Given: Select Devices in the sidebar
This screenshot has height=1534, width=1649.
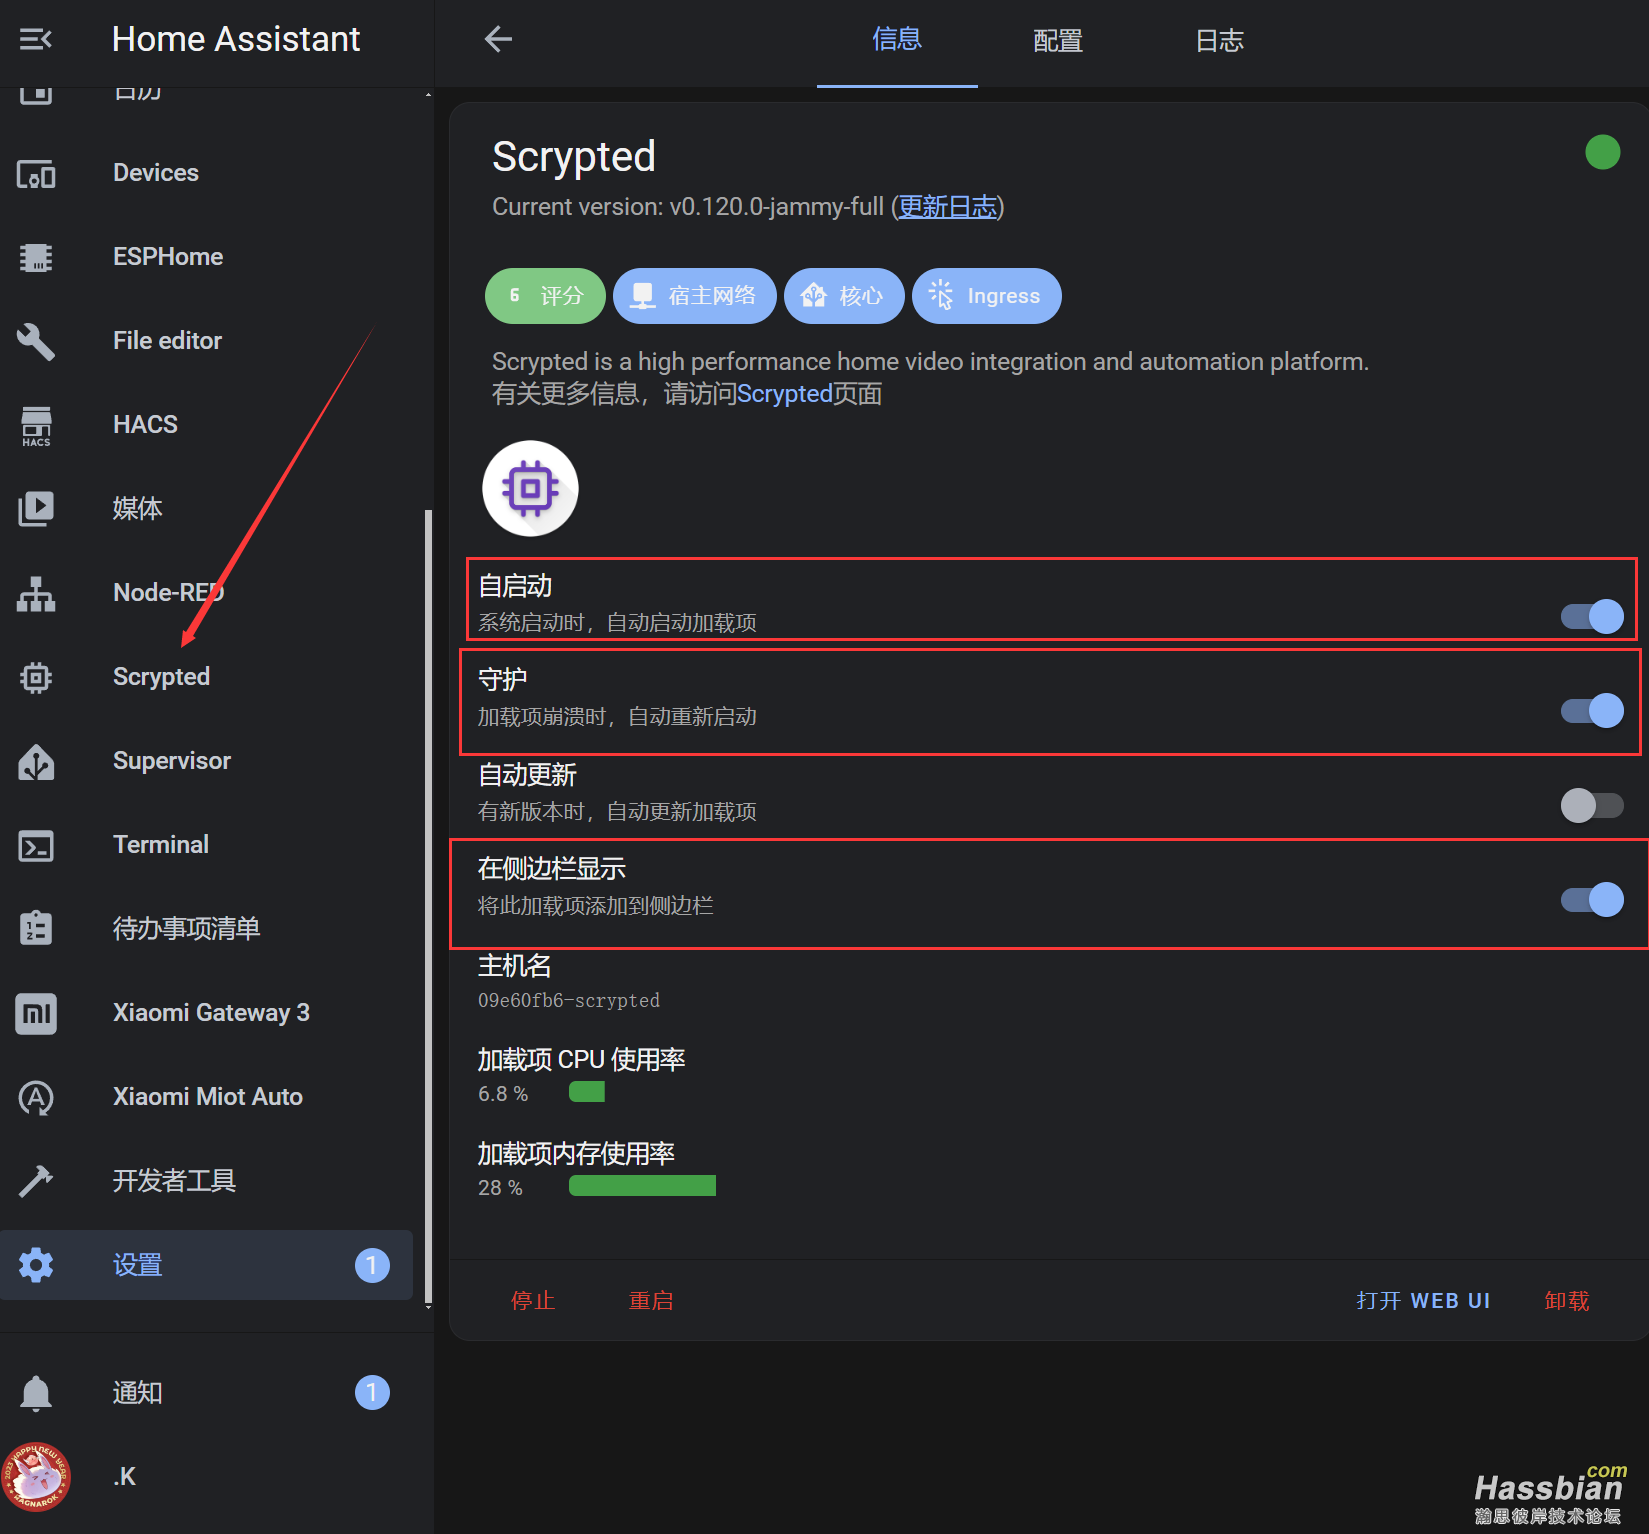Looking at the screenshot, I should [156, 173].
